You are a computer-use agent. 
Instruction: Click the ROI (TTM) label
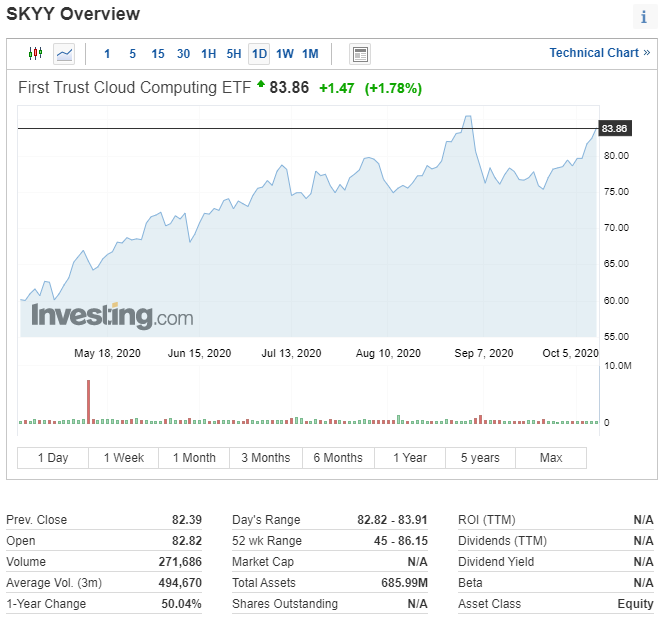click(487, 520)
